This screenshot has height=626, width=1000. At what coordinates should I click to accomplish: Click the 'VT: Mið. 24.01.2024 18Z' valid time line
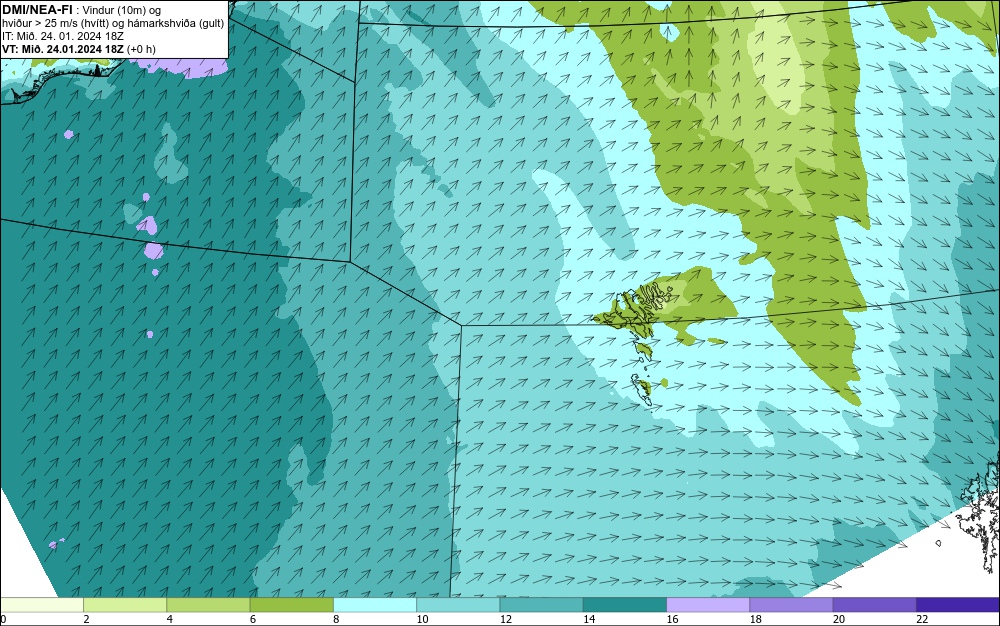pos(79,49)
